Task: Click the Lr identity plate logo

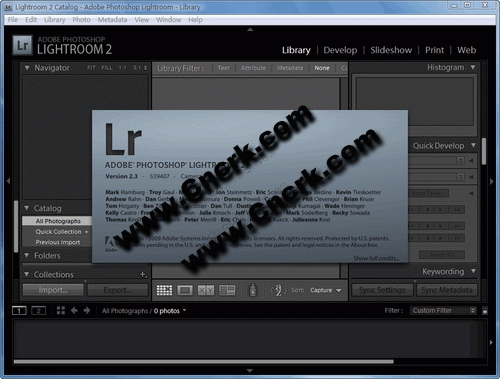Action: (x=23, y=45)
